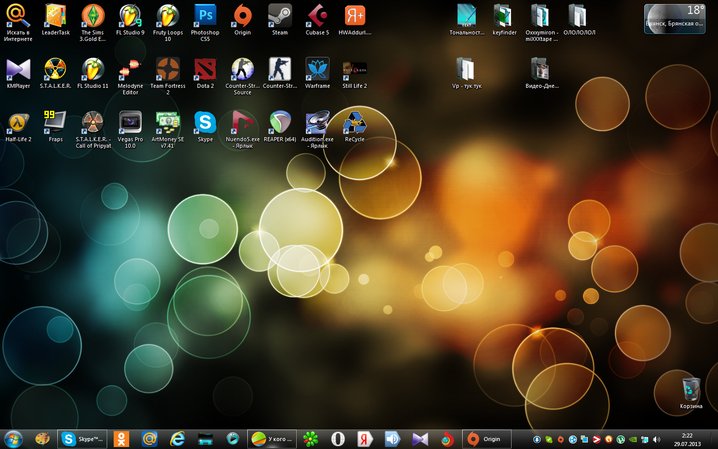The width and height of the screenshot is (718, 449).
Task: Launch Photoshop CS5 from desktop
Action: click(205, 23)
